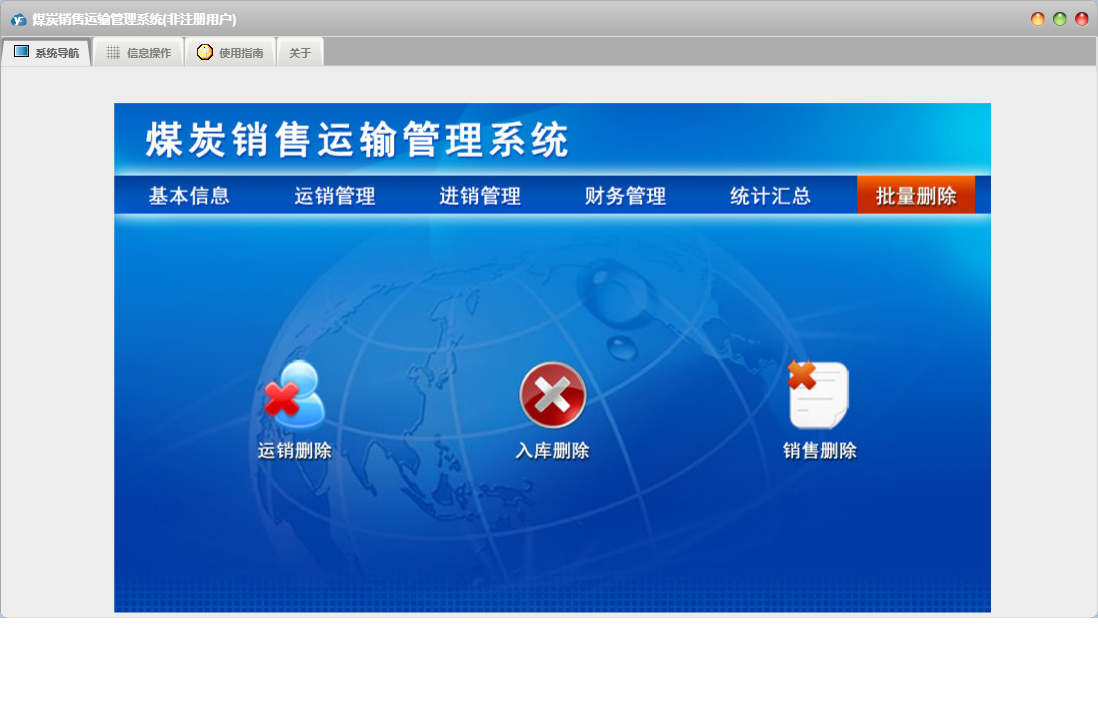Switch to the 系统导航 tab

46,53
